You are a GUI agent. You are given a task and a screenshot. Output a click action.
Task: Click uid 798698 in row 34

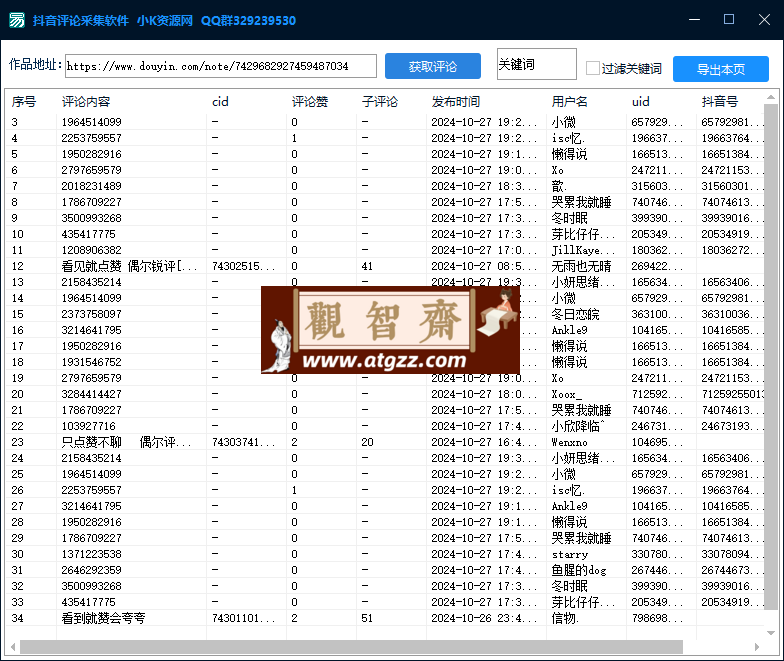click(x=656, y=618)
